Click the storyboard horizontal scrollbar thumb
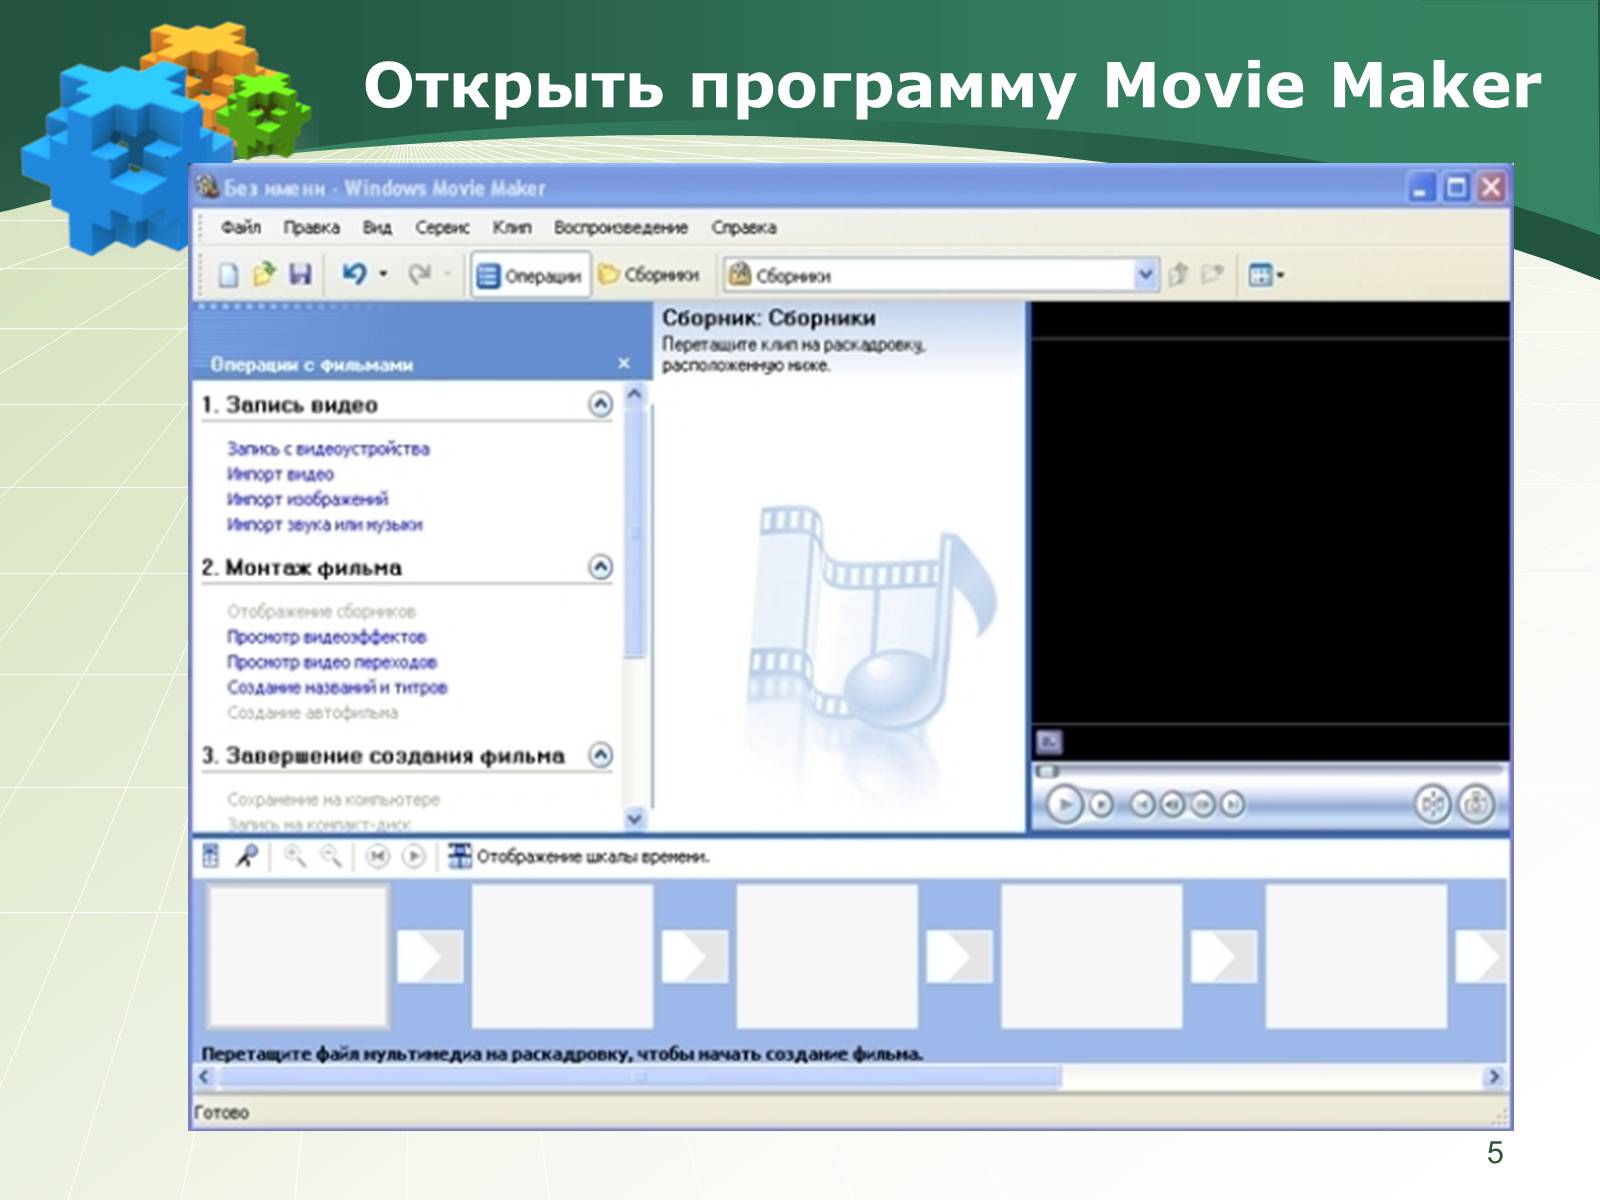 [x=640, y=1077]
